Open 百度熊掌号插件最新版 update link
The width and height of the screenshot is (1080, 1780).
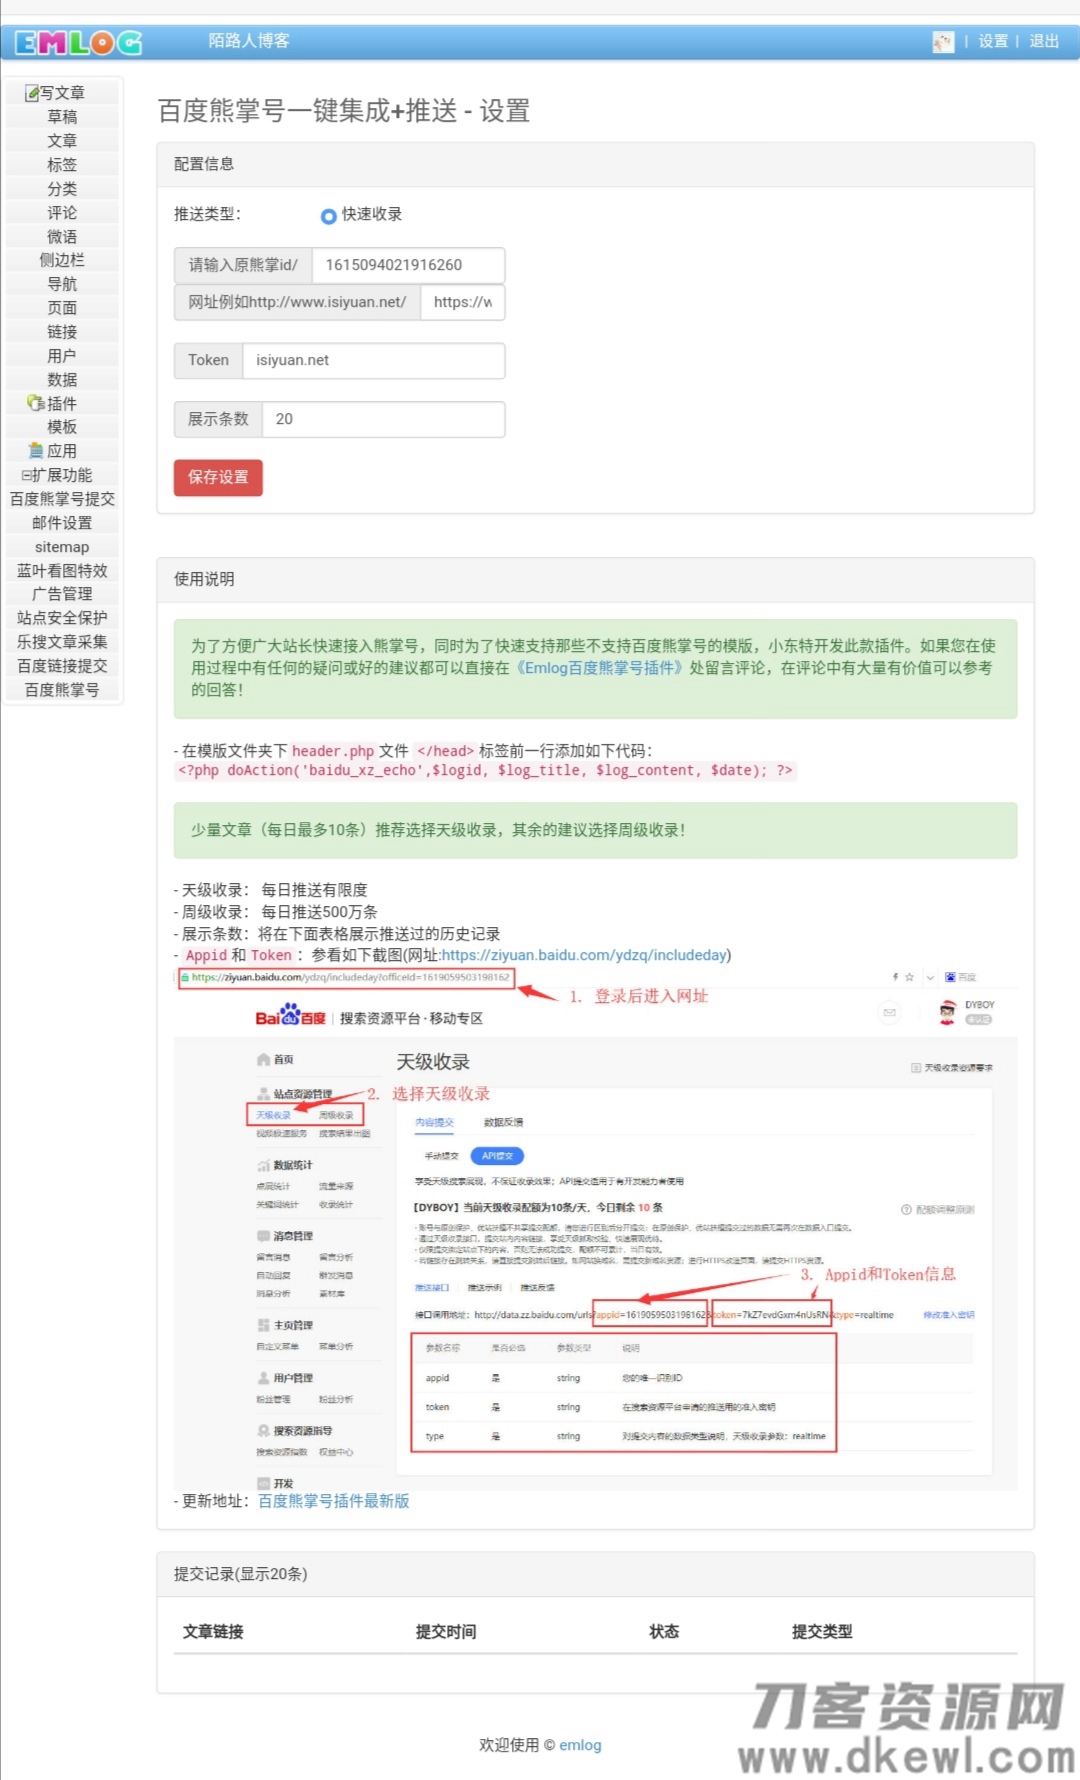[x=334, y=1501]
